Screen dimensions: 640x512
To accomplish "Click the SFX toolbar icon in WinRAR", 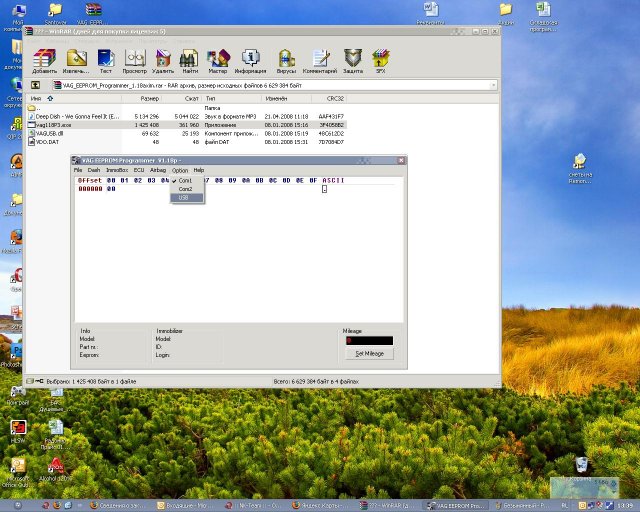I will pyautogui.click(x=380, y=61).
